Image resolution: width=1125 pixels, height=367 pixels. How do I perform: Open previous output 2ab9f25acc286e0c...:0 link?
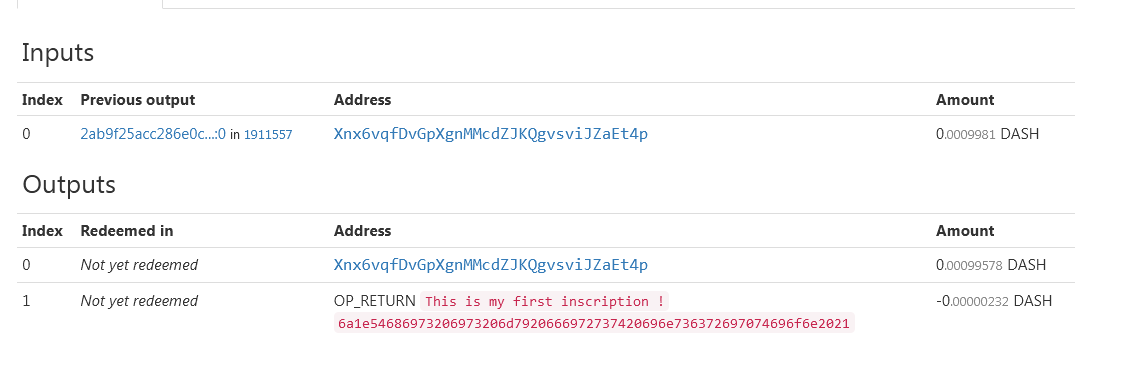tap(153, 134)
